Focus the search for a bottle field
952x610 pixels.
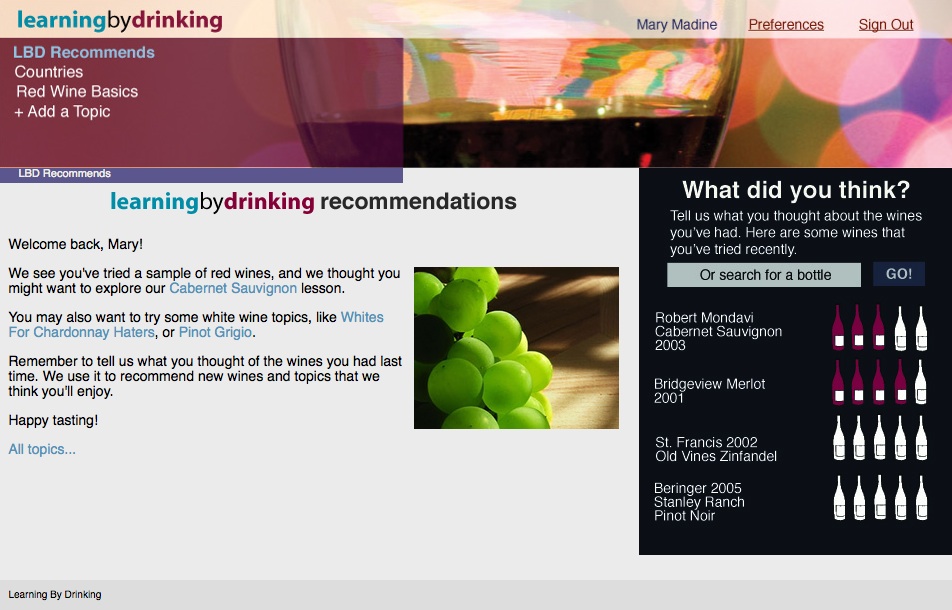tap(764, 275)
